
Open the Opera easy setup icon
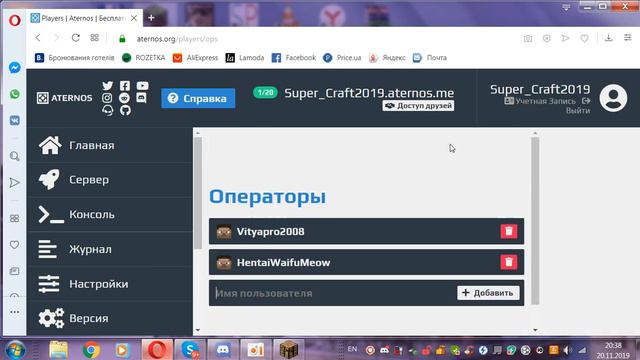click(x=628, y=38)
